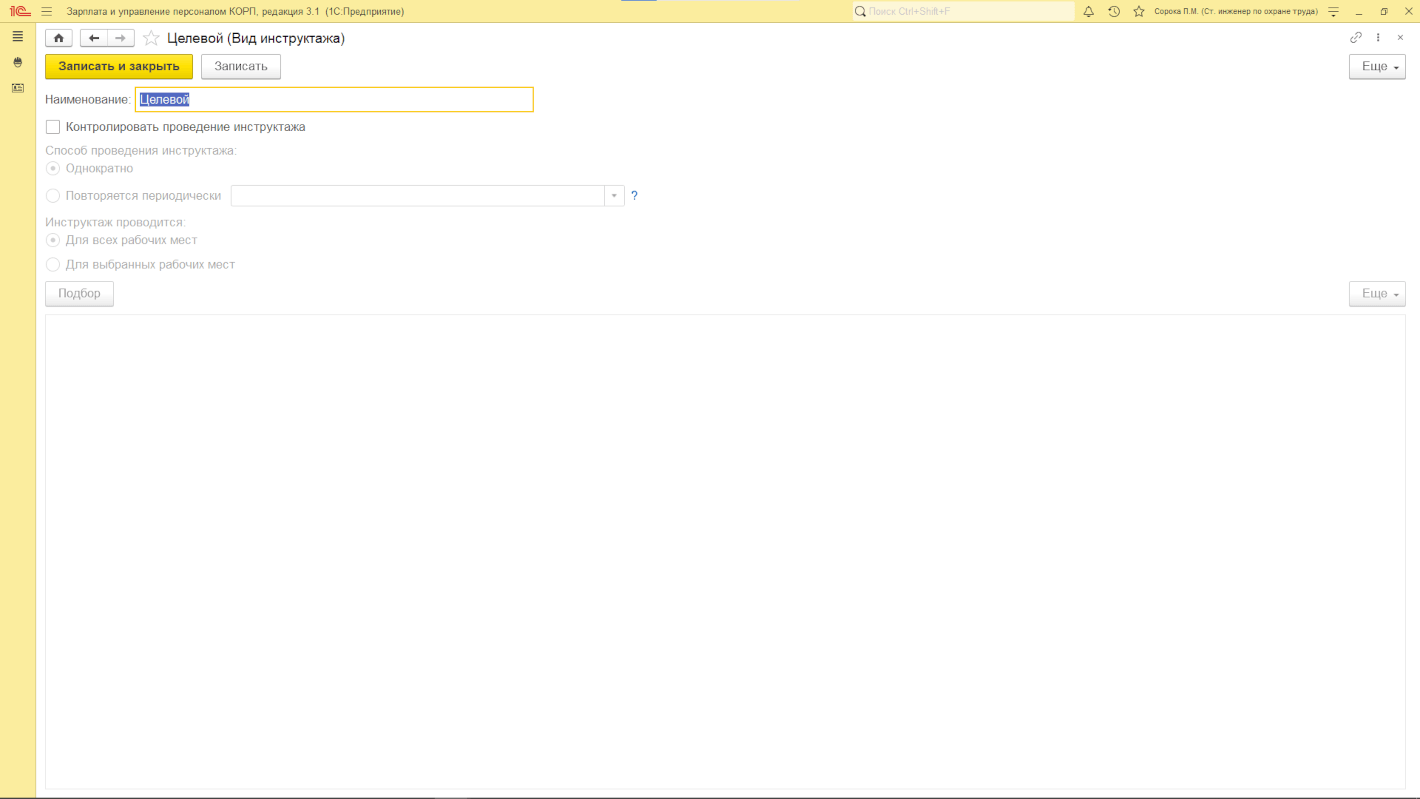Add Целевой form to favorites with the star
Viewport: 1420px width, 799px height.
151,38
